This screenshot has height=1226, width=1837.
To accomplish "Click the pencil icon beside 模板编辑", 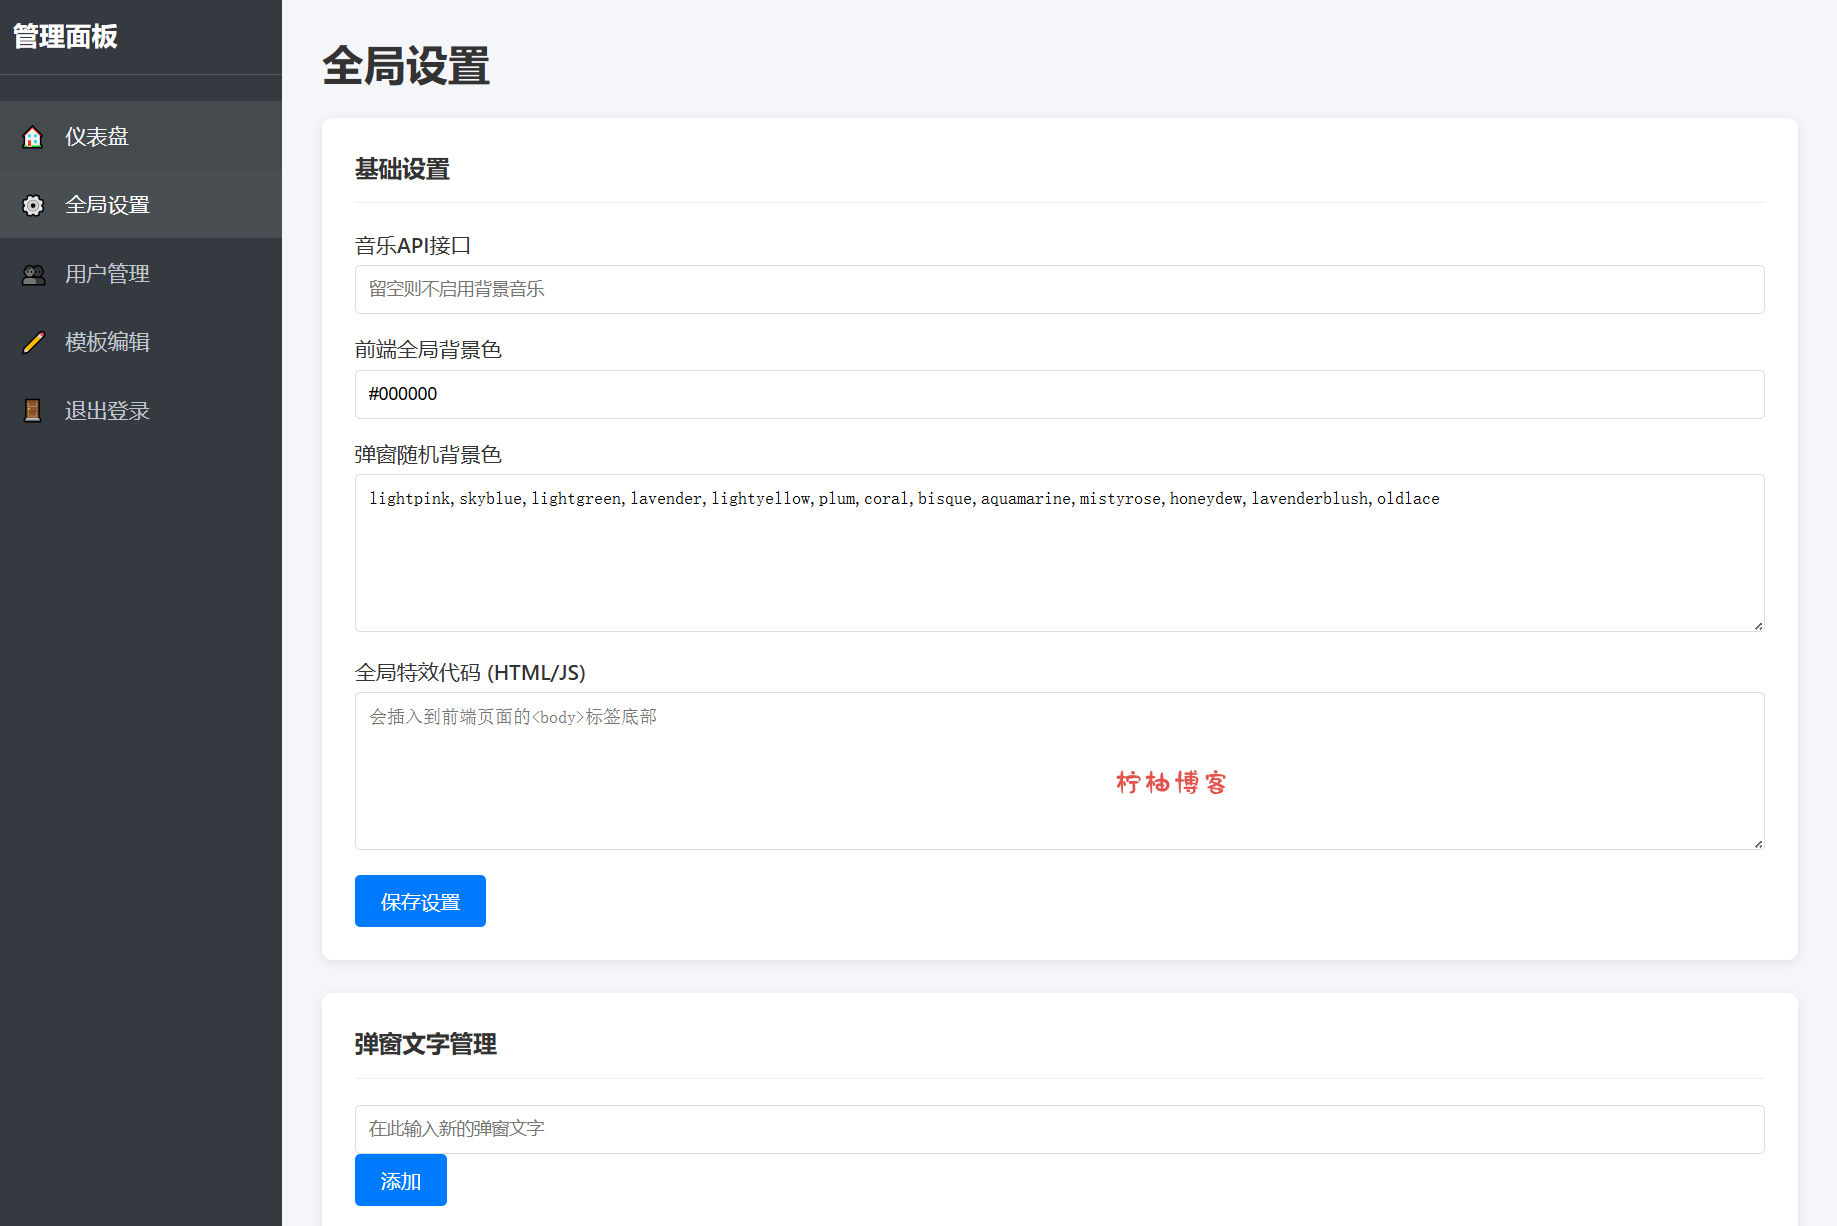I will tap(33, 342).
